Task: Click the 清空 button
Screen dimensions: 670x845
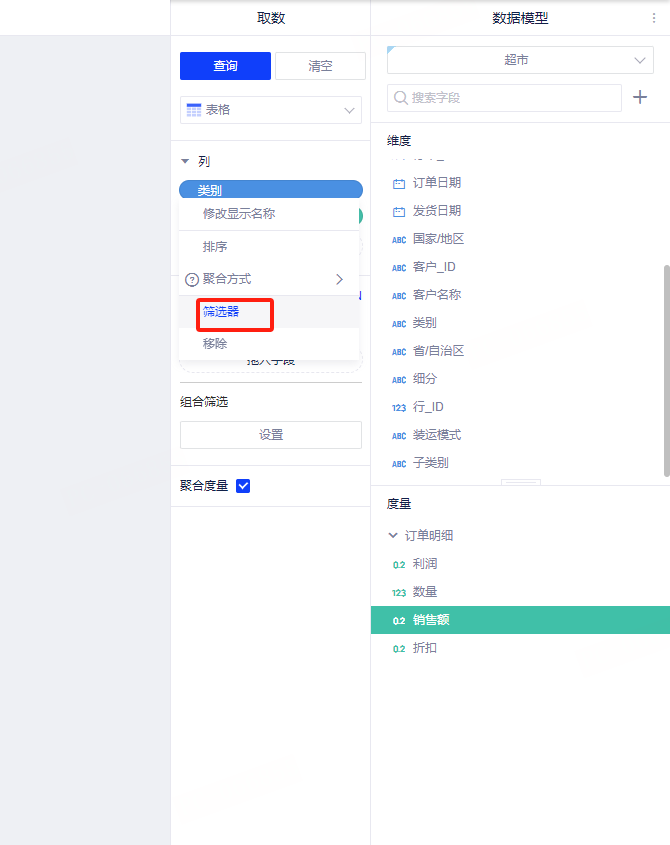Action: (320, 66)
